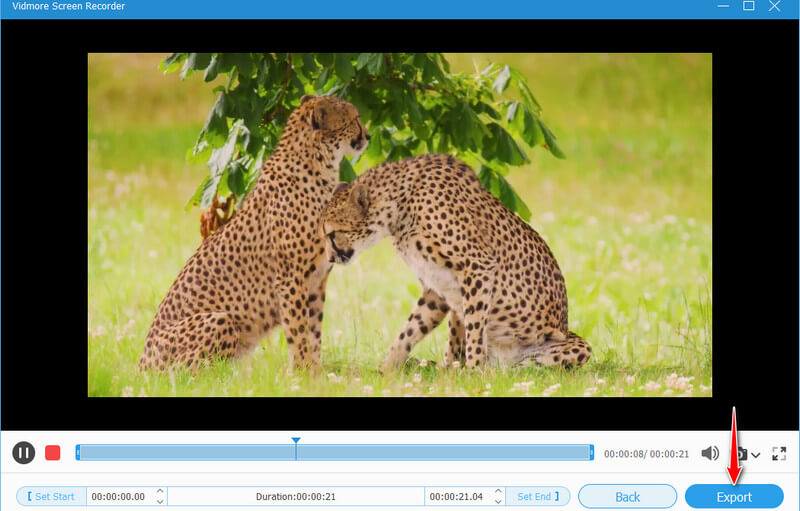
Task: Click the Set End trim button
Action: point(538,496)
